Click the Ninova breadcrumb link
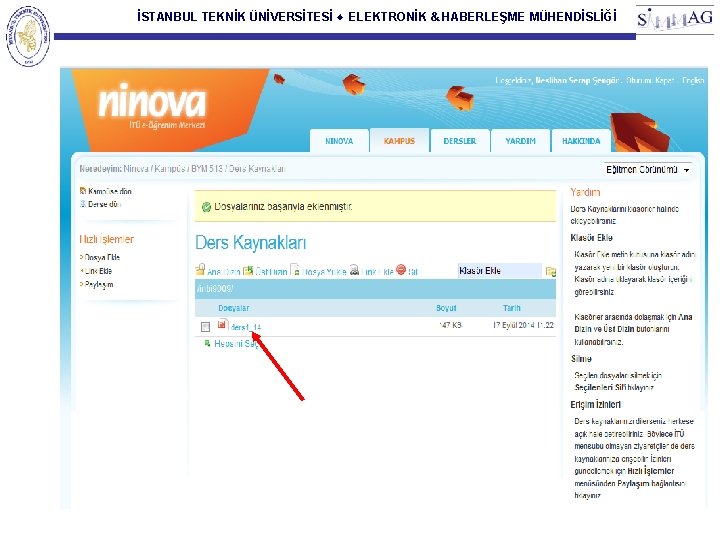Viewport: 720px width, 540px height. coord(136,169)
